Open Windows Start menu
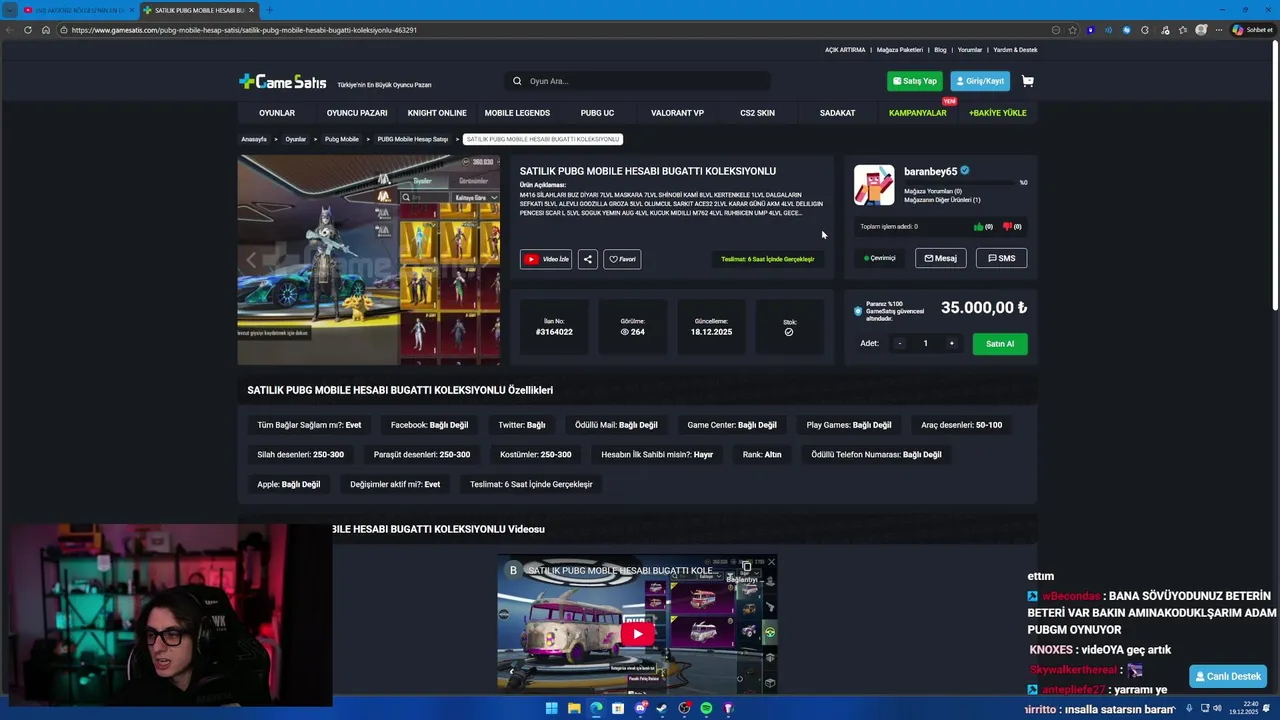Screen dimensions: 1280x720 click(x=551, y=708)
